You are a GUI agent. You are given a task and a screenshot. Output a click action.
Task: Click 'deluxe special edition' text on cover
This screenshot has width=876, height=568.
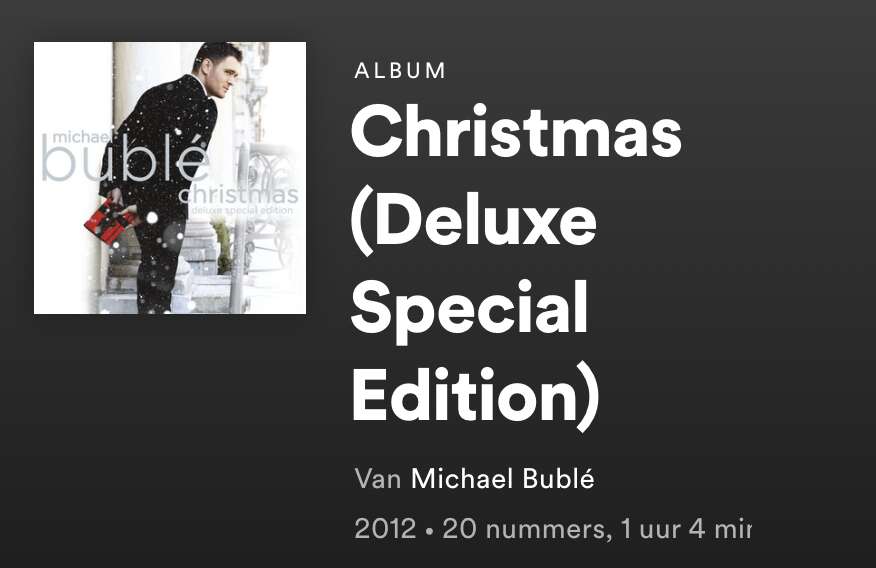[x=241, y=211]
